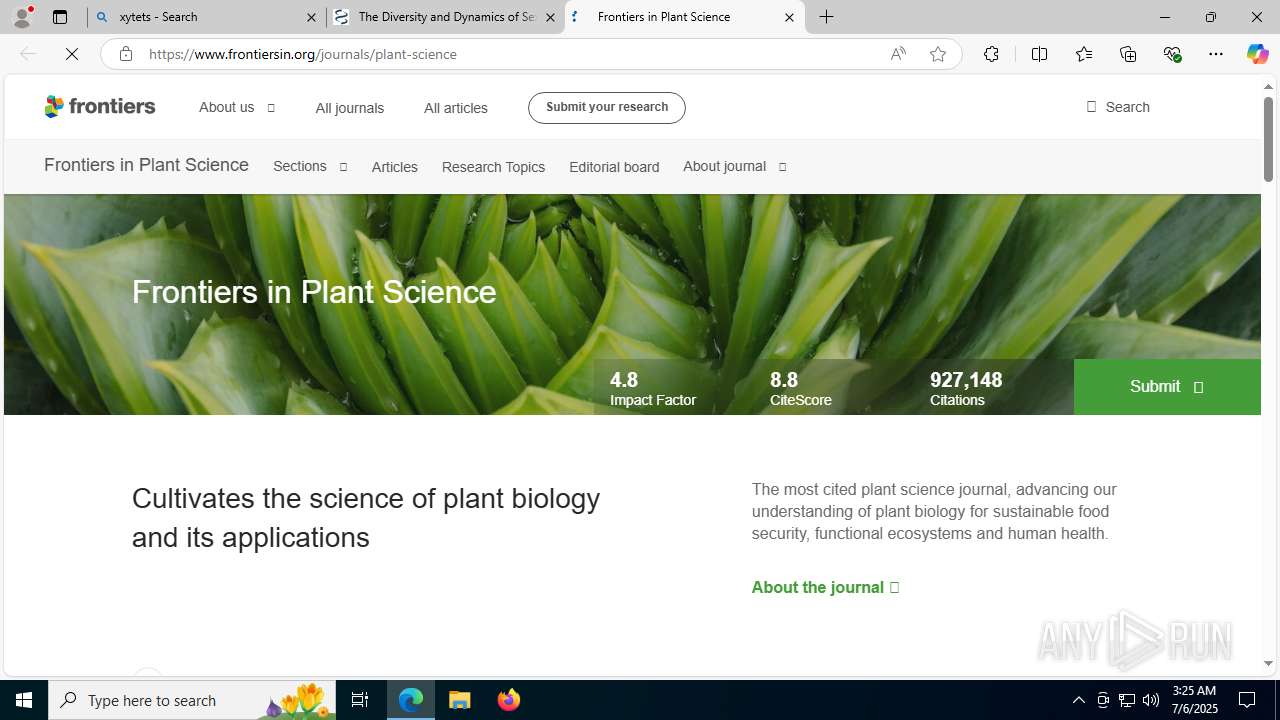Close the Diversity and Dynamics tab
Image resolution: width=1280 pixels, height=720 pixels.
[x=550, y=17]
